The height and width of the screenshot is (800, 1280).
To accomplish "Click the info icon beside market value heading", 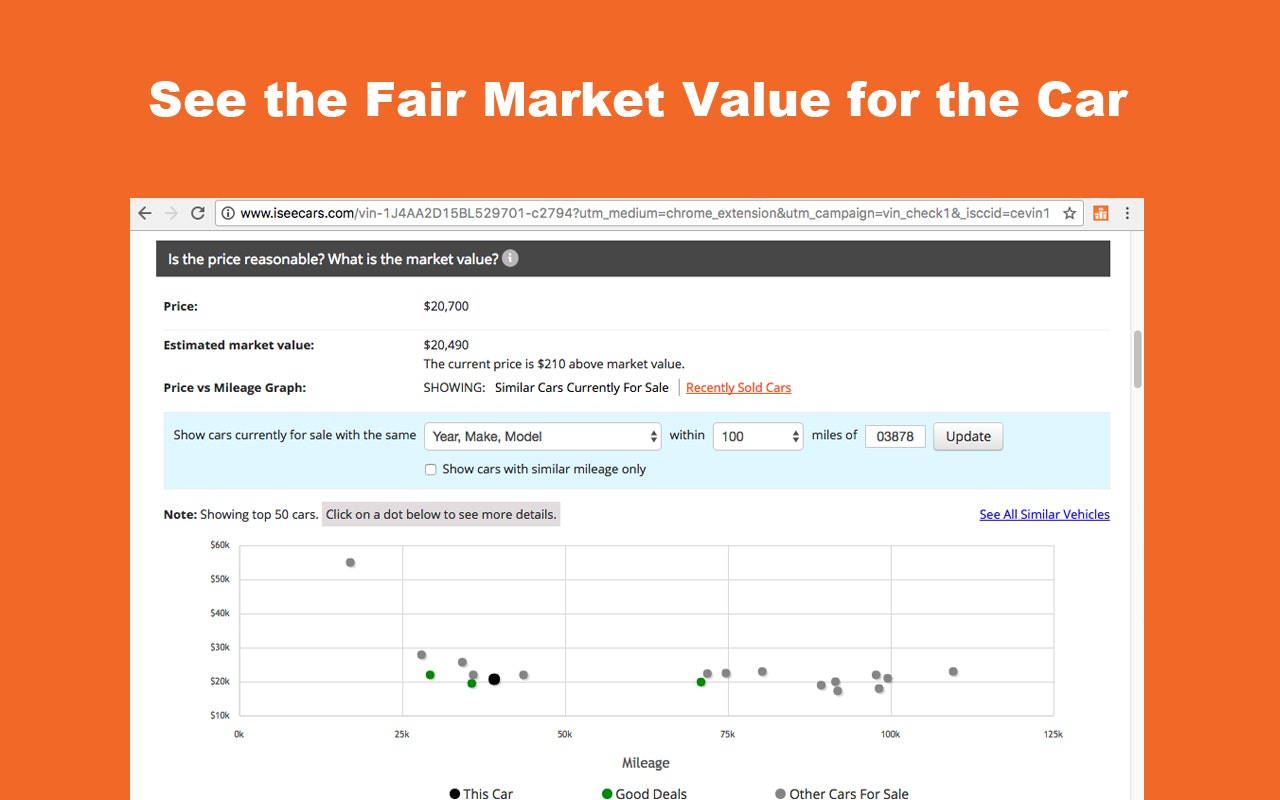I will click(510, 258).
